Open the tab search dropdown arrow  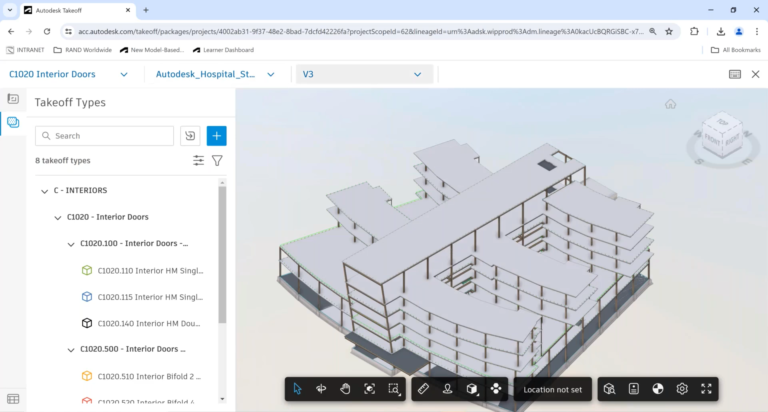click(x=10, y=10)
